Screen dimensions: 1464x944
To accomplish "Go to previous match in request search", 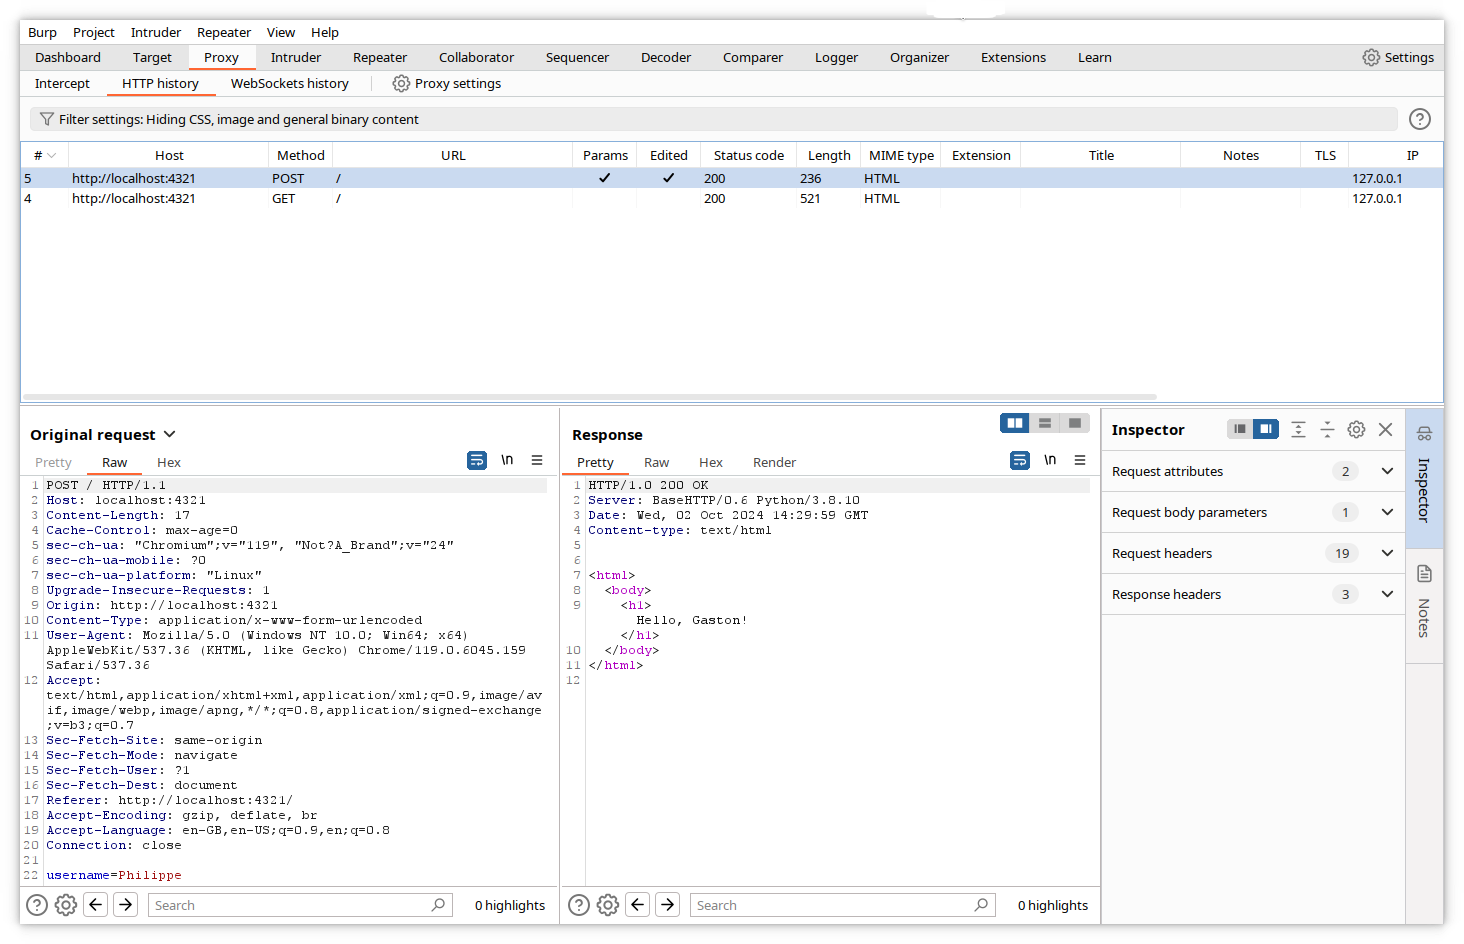I will (96, 905).
